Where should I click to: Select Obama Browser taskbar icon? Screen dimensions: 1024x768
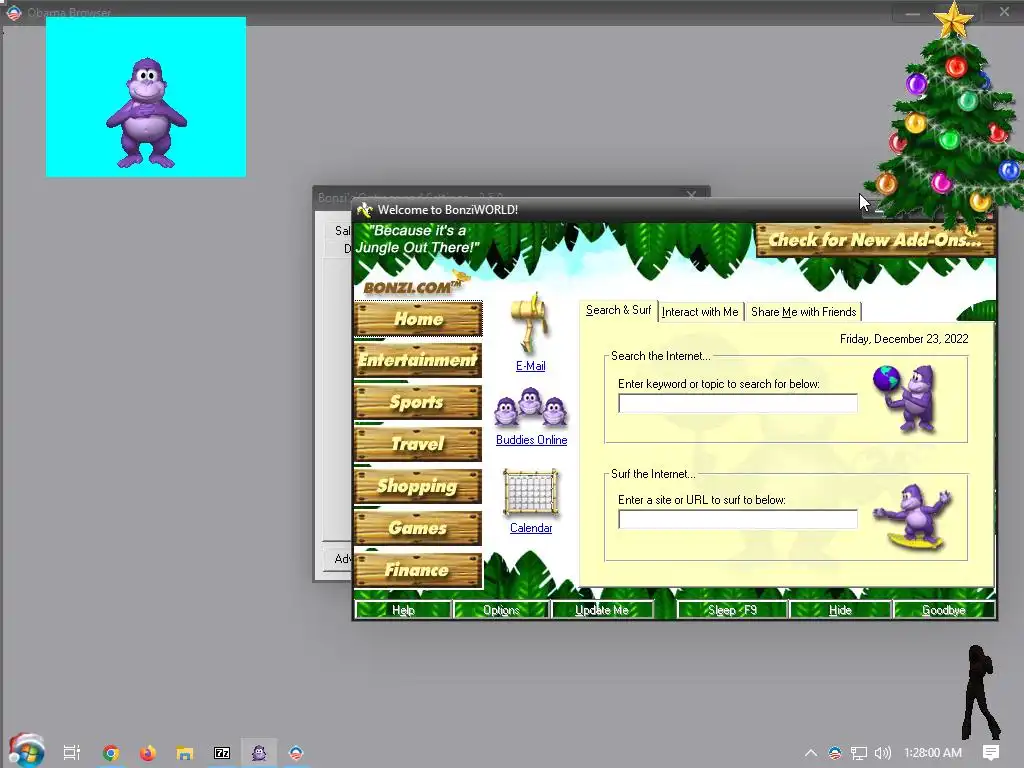click(x=296, y=753)
